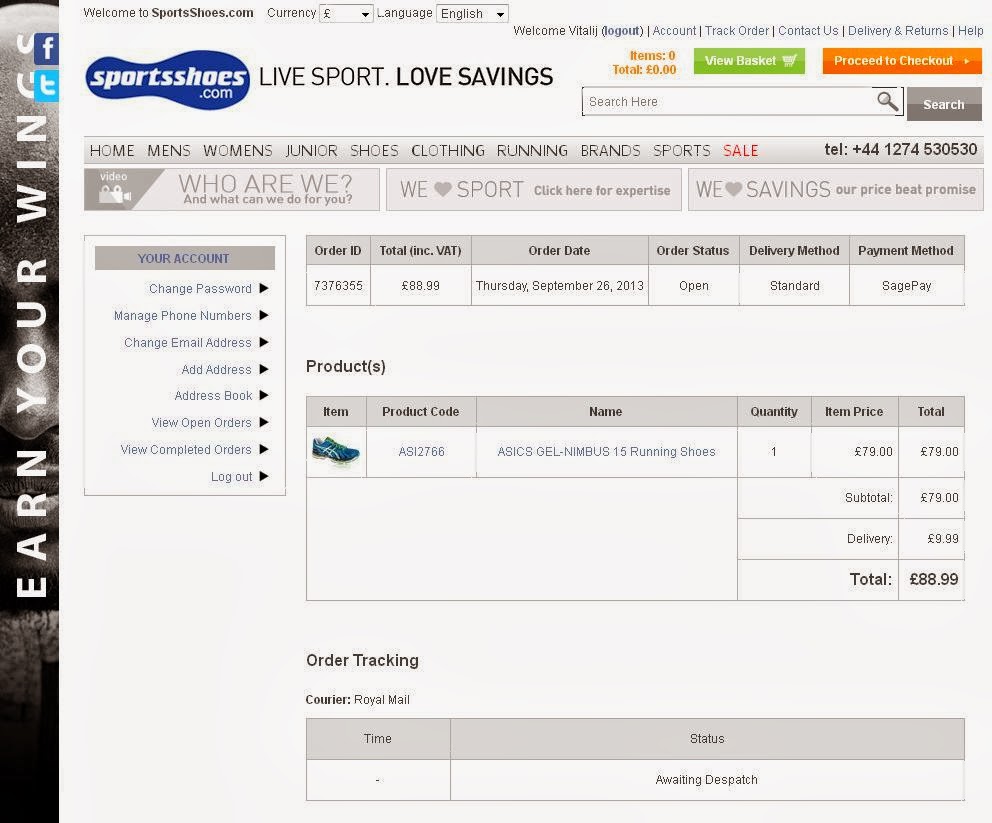Click the arrow beside Address Book
992x823 pixels.
(x=264, y=395)
